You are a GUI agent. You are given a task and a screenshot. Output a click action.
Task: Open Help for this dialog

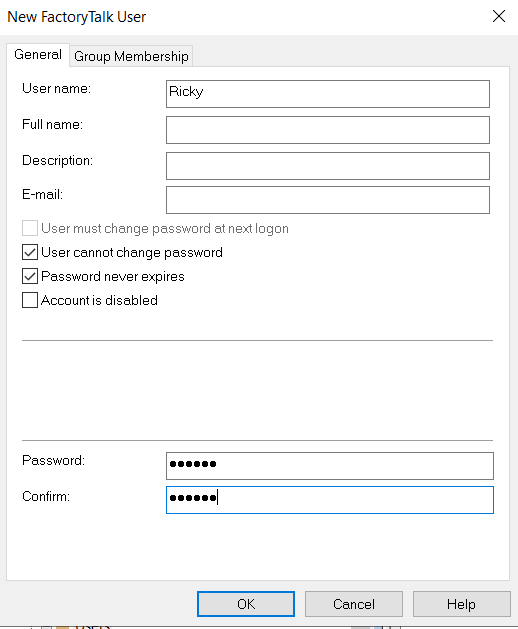(x=461, y=604)
